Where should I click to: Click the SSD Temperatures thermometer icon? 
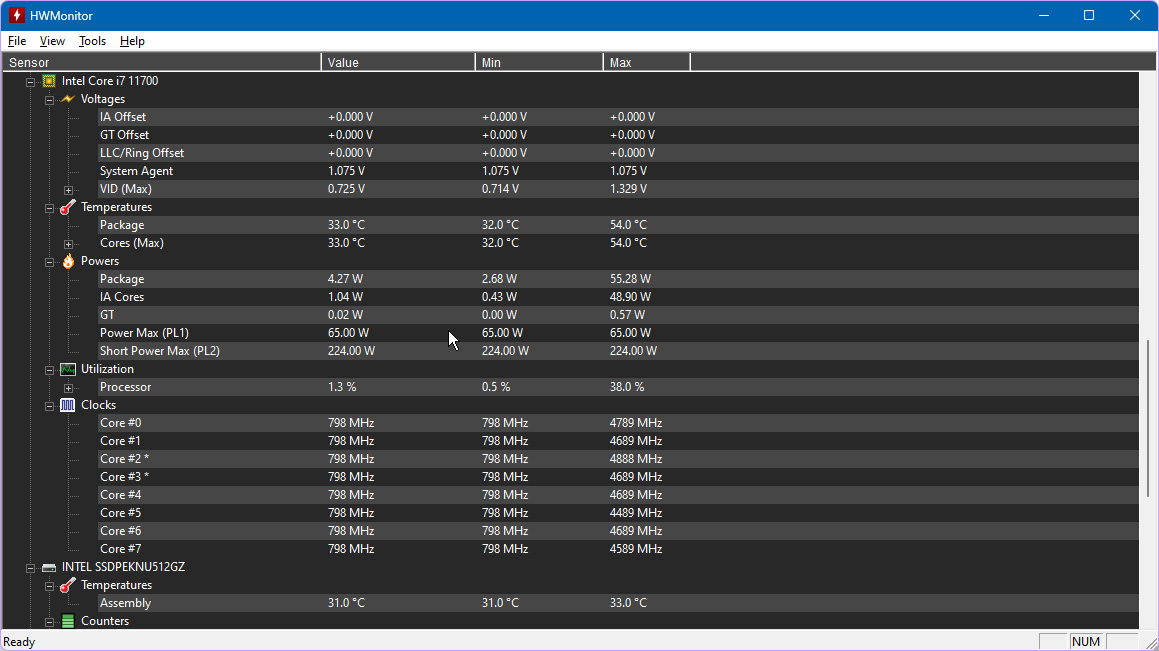(67, 585)
